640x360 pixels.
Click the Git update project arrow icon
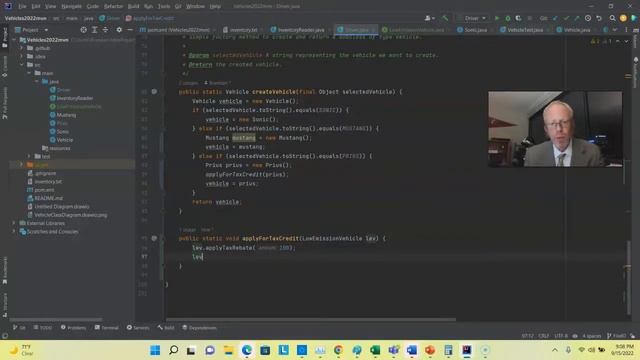(x=555, y=18)
